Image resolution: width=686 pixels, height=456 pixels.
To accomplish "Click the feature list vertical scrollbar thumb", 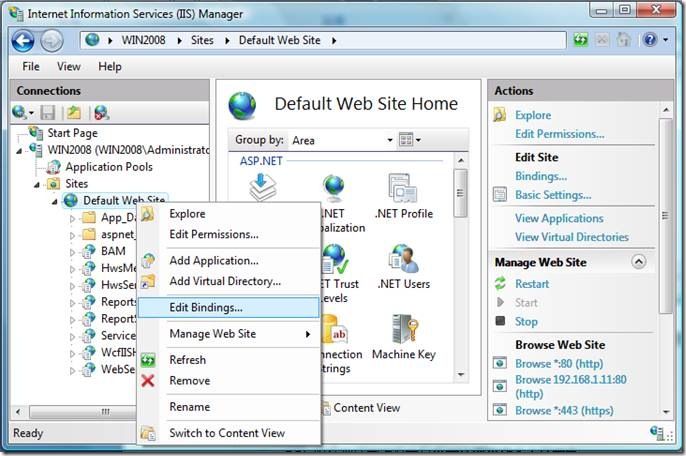I will [460, 193].
